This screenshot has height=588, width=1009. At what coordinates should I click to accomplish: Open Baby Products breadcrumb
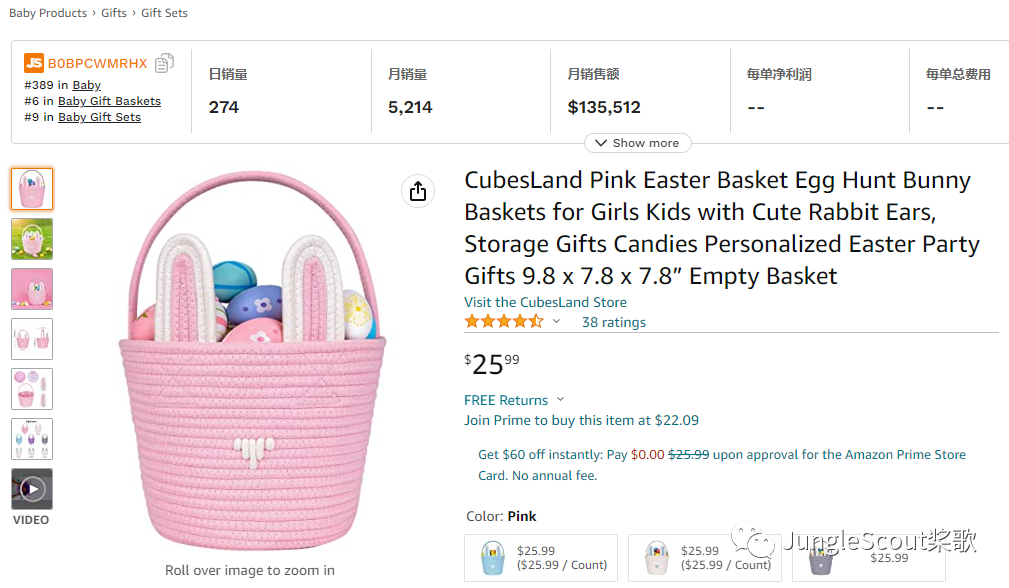(48, 13)
